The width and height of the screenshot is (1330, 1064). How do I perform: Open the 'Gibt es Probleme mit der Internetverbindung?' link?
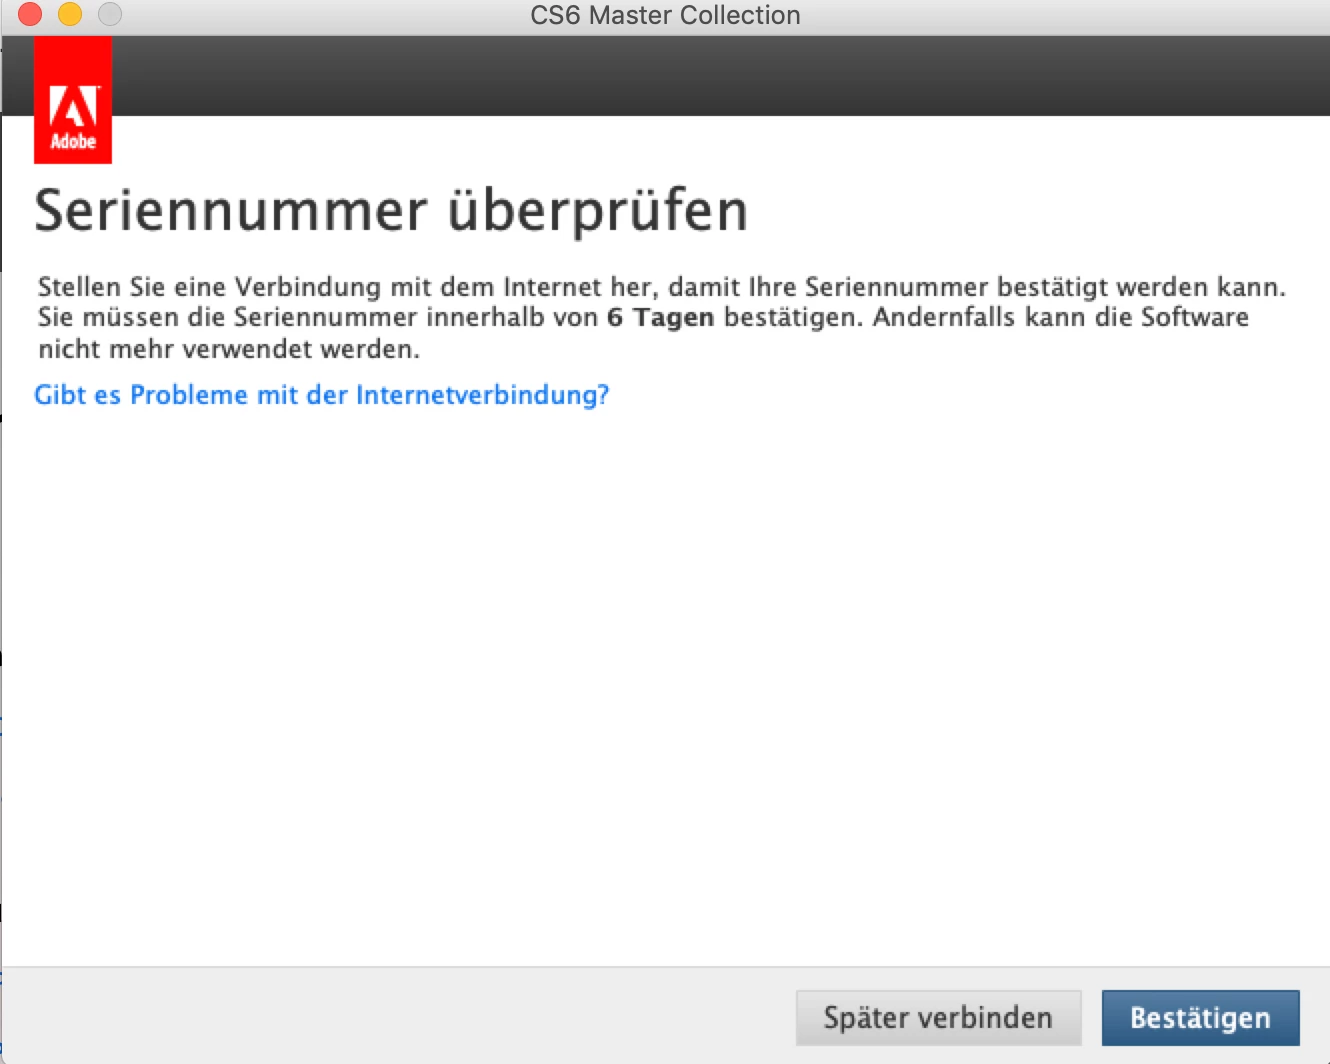[321, 395]
